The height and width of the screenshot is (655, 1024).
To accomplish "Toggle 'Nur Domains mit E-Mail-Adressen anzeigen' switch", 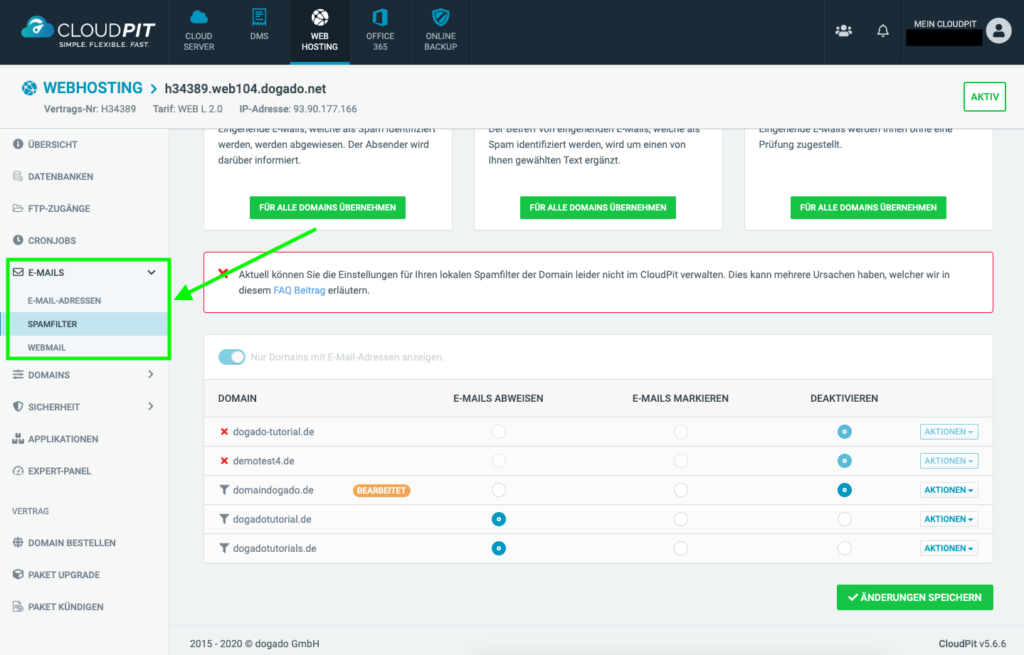I will click(x=232, y=357).
